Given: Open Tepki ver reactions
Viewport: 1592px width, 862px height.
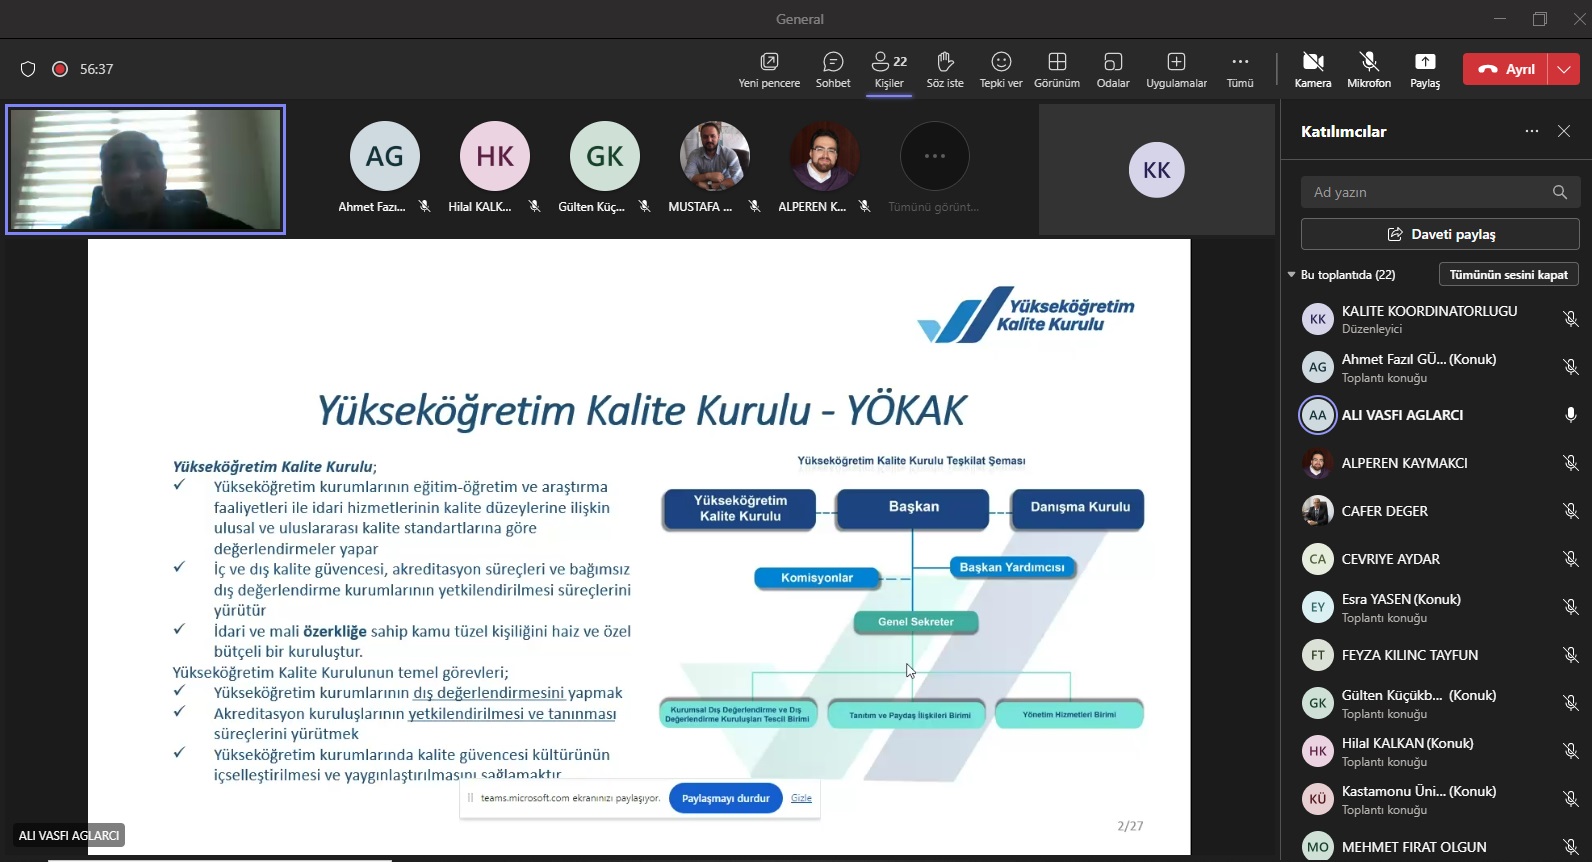Looking at the screenshot, I should (x=1001, y=70).
